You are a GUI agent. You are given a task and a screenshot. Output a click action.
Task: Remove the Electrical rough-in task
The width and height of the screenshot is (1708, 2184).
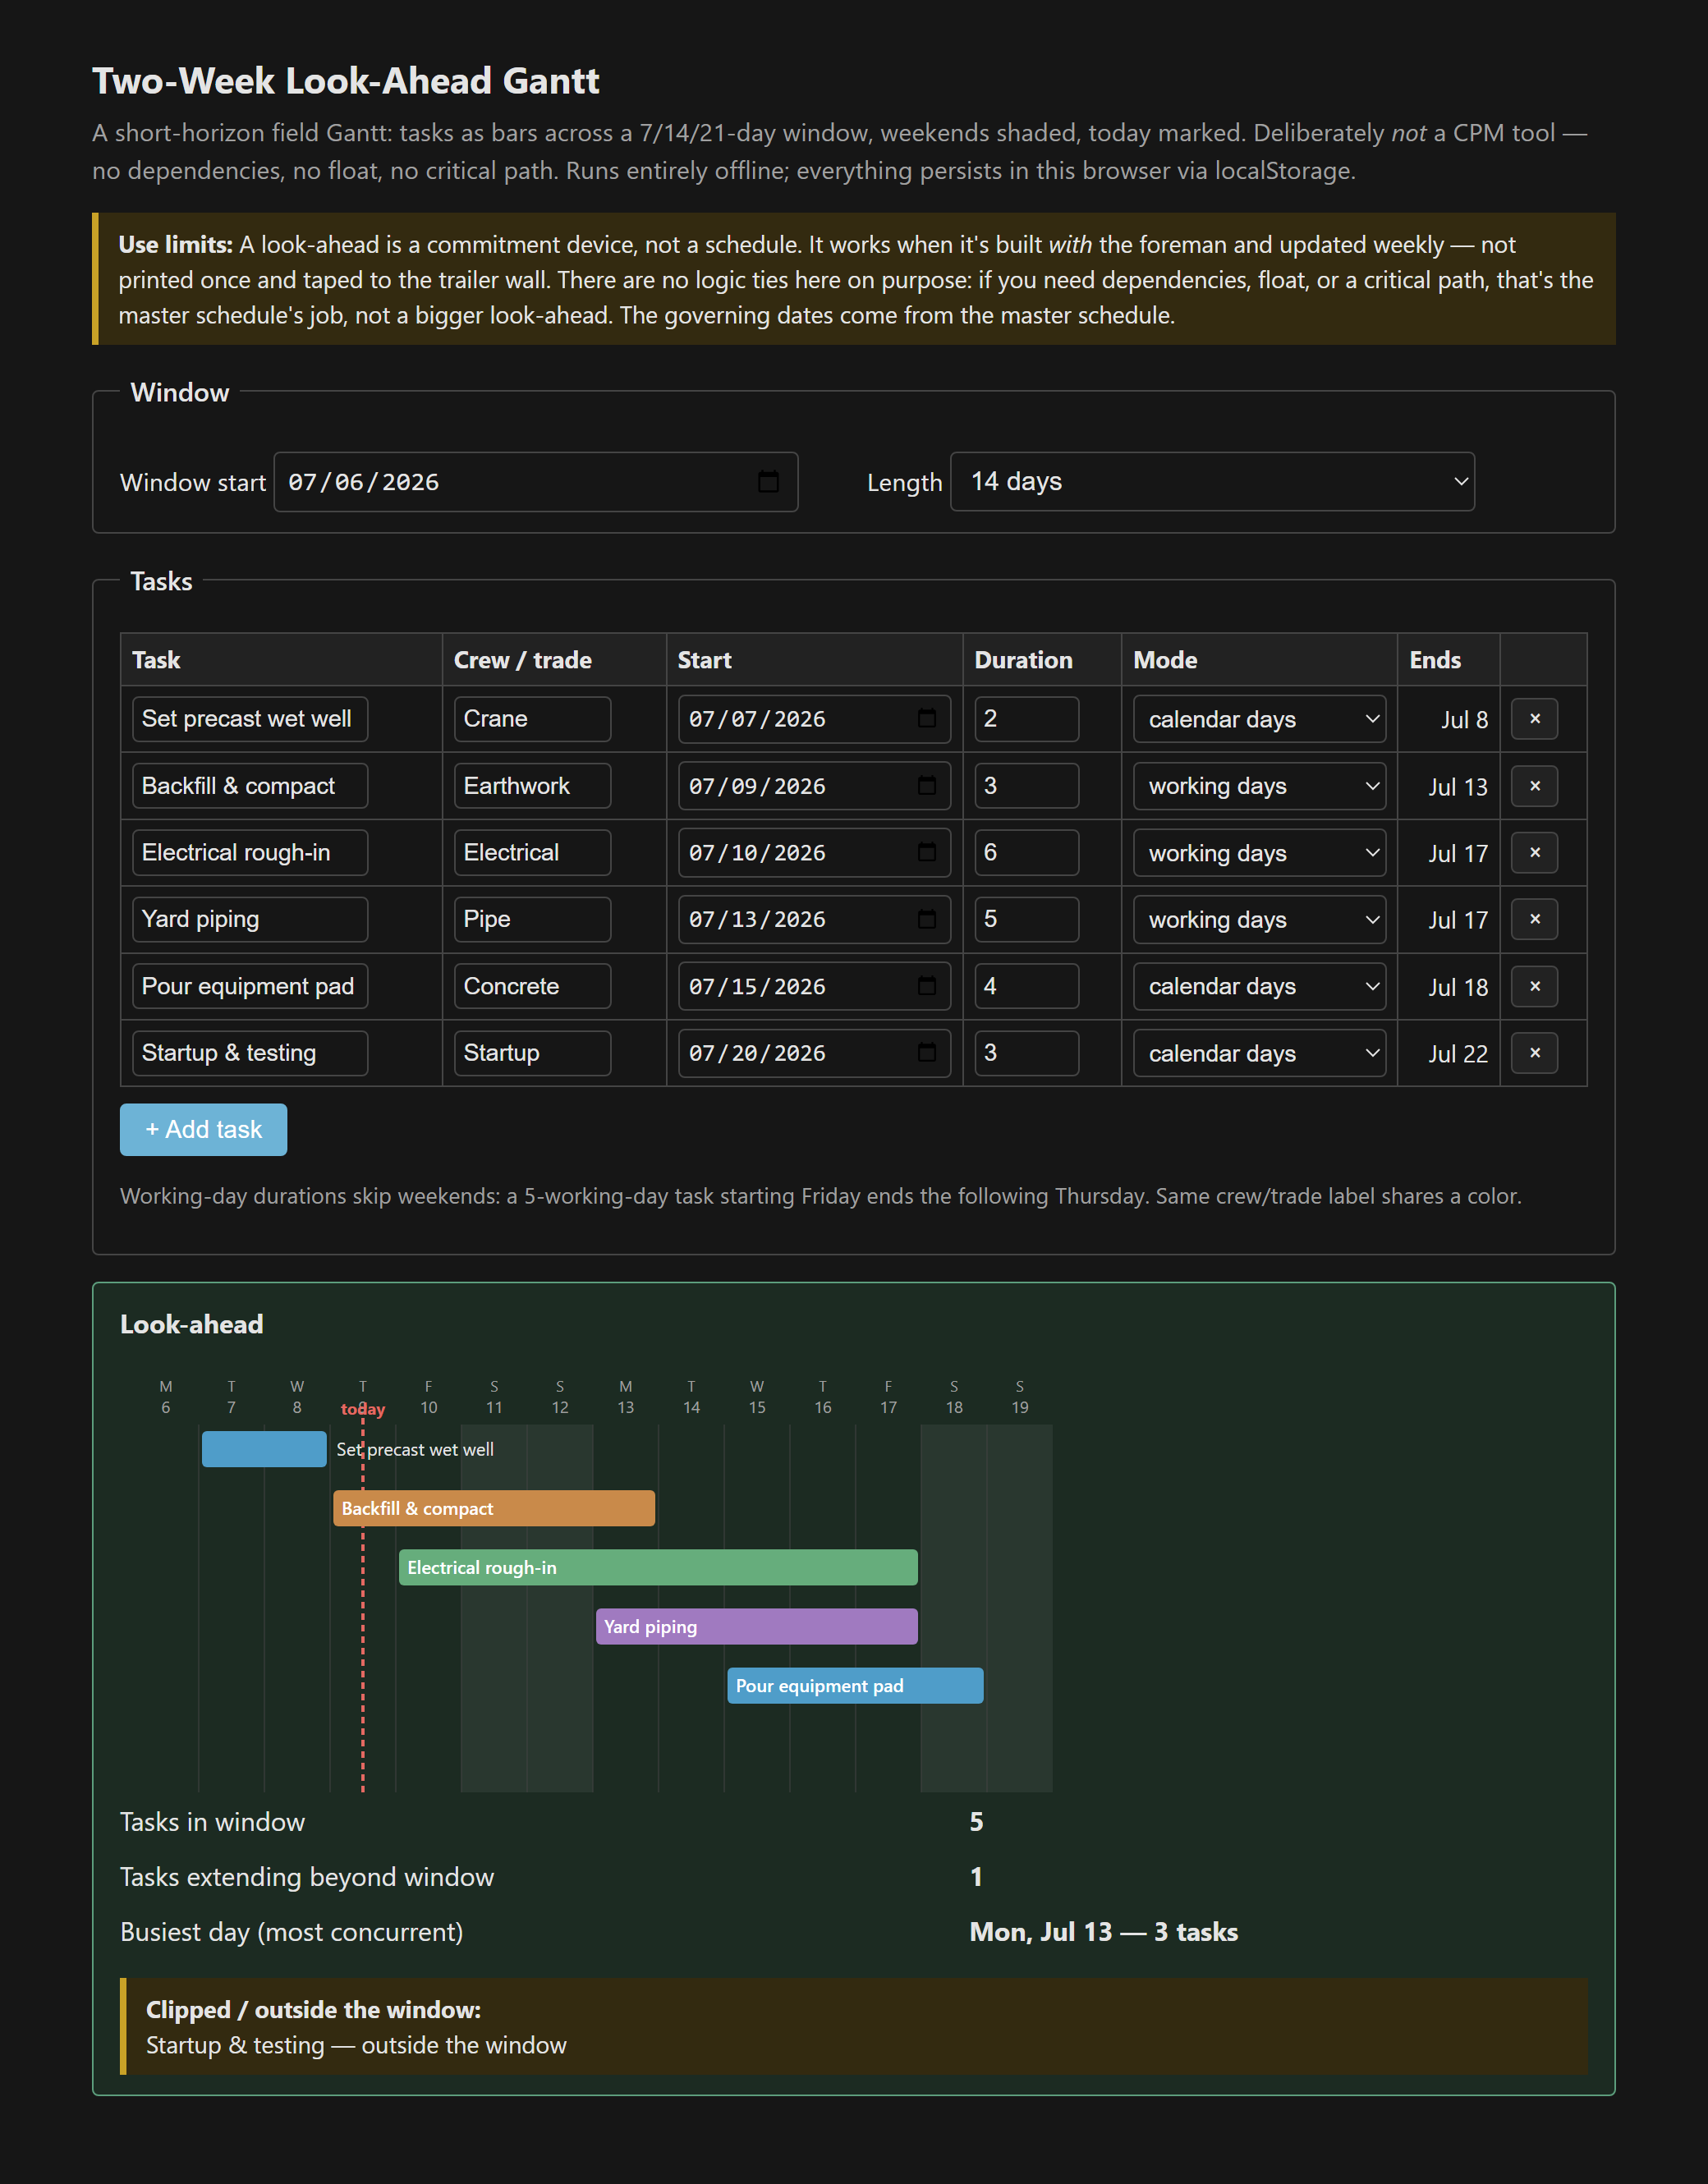click(1535, 853)
